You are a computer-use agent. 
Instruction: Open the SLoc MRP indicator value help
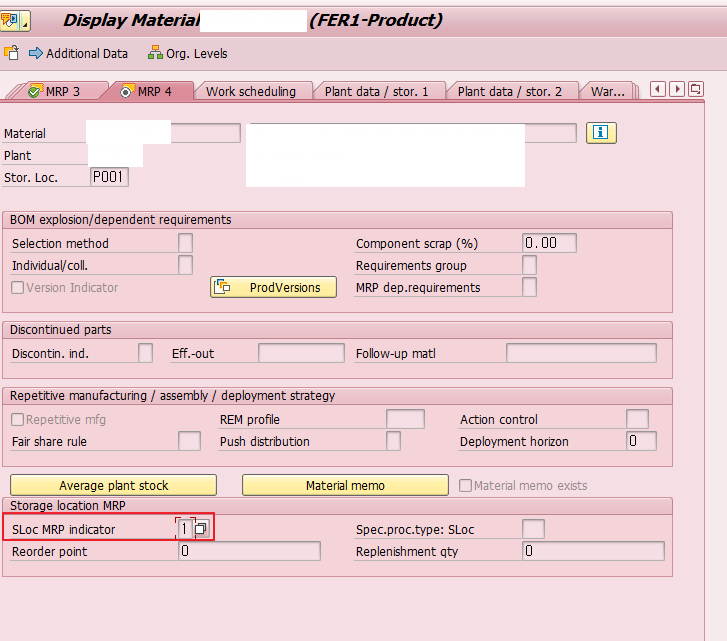point(201,528)
